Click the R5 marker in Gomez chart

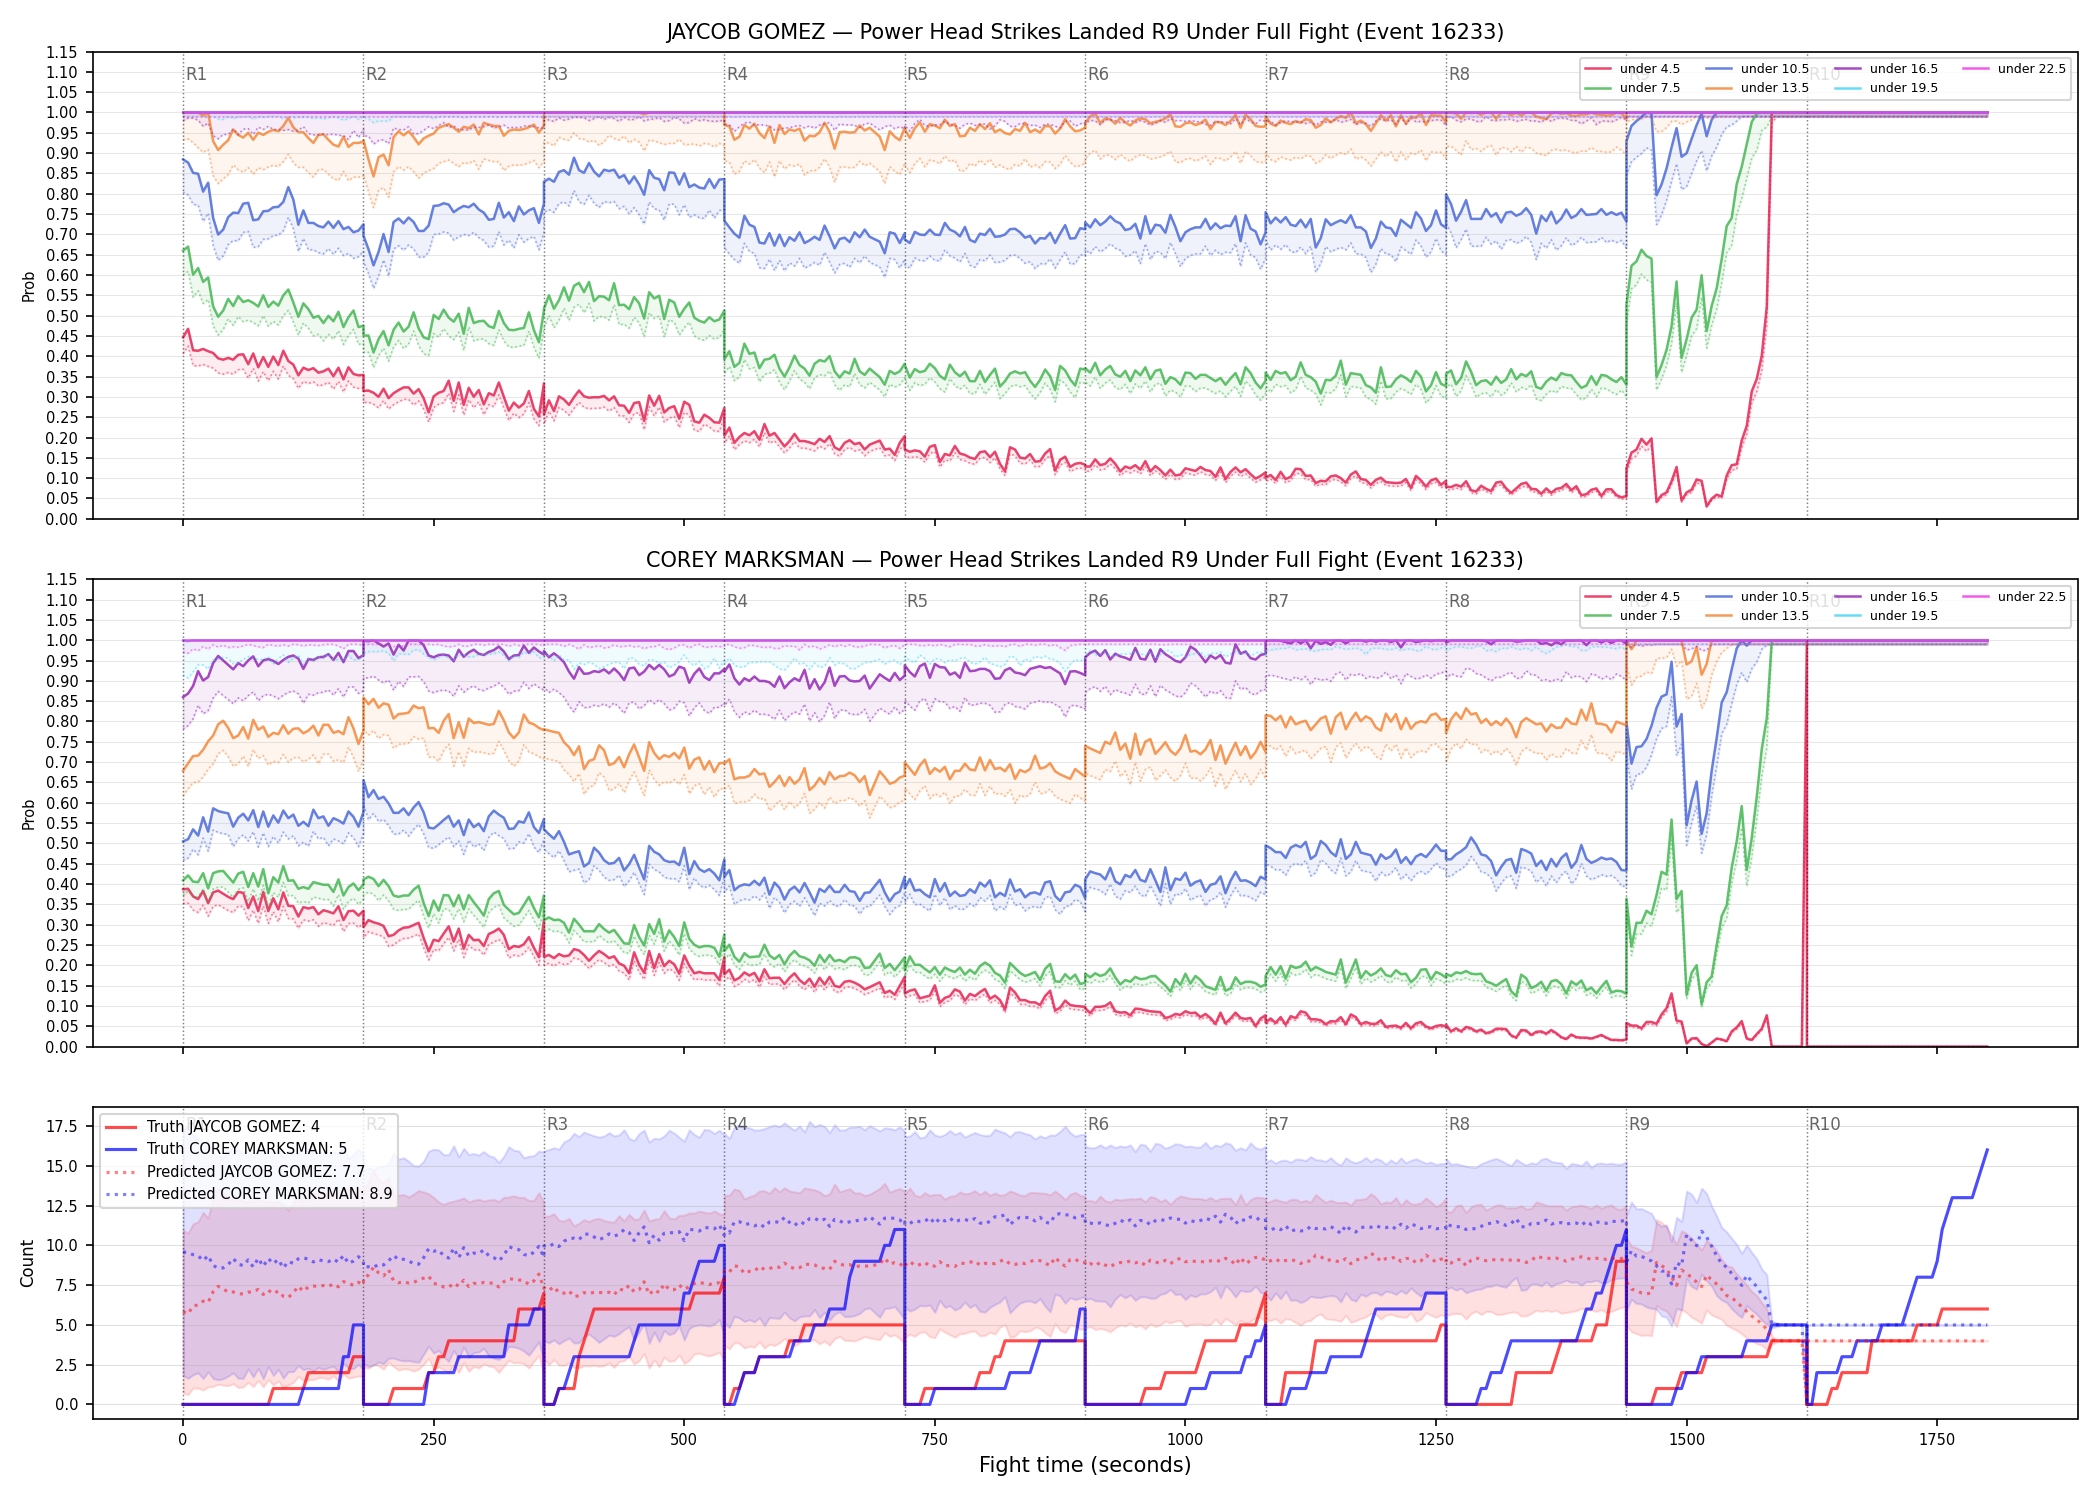point(917,74)
